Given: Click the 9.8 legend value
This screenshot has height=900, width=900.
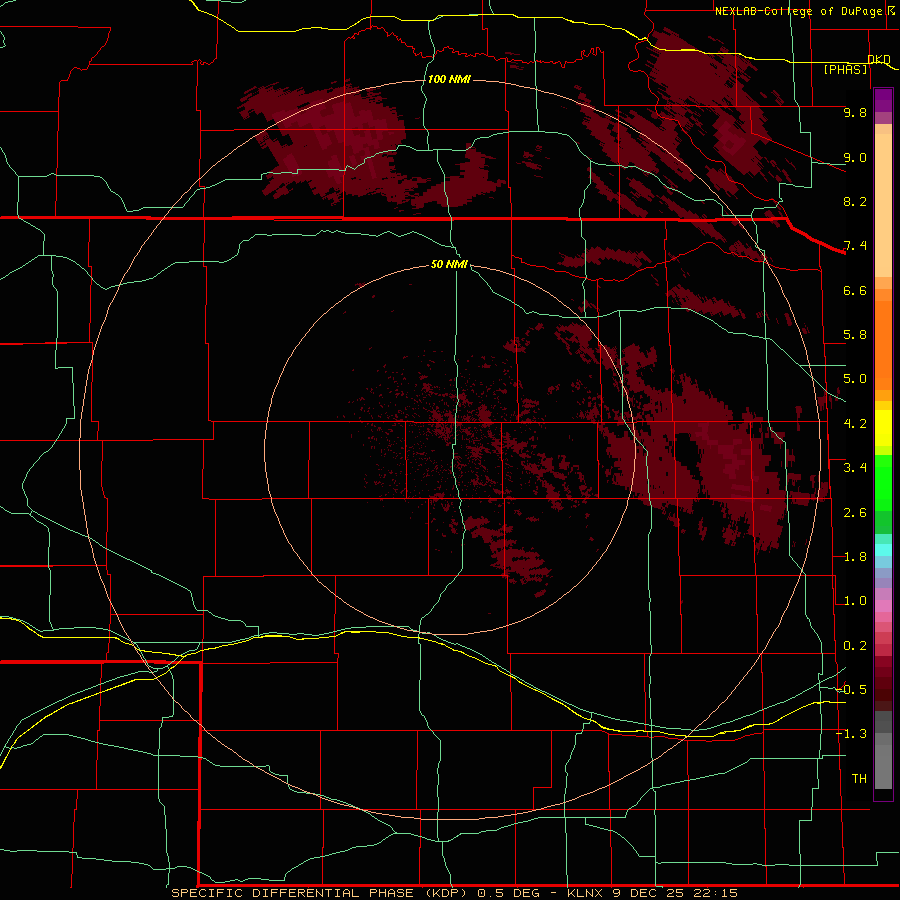Looking at the screenshot, I should (x=855, y=112).
